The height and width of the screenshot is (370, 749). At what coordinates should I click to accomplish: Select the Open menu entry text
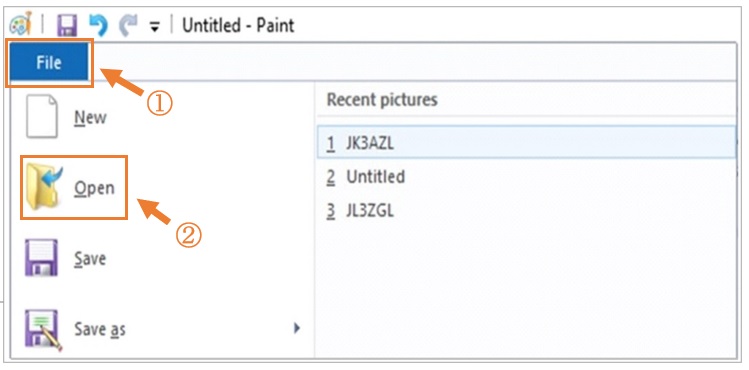(x=94, y=189)
